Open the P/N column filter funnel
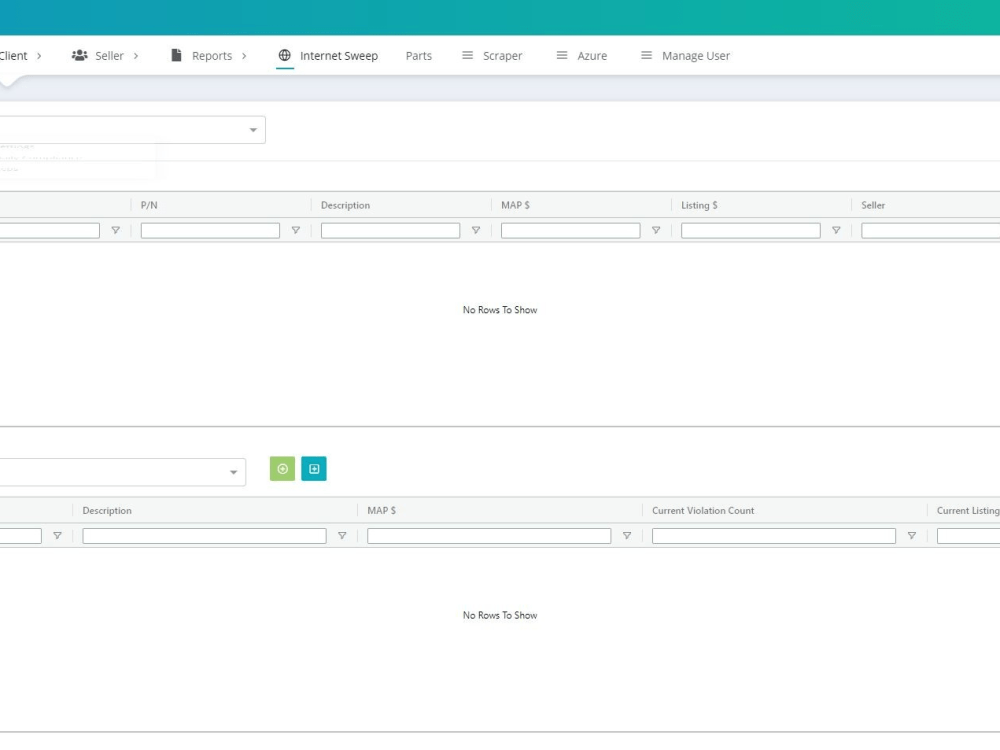This screenshot has height=750, width=1000. point(296,230)
